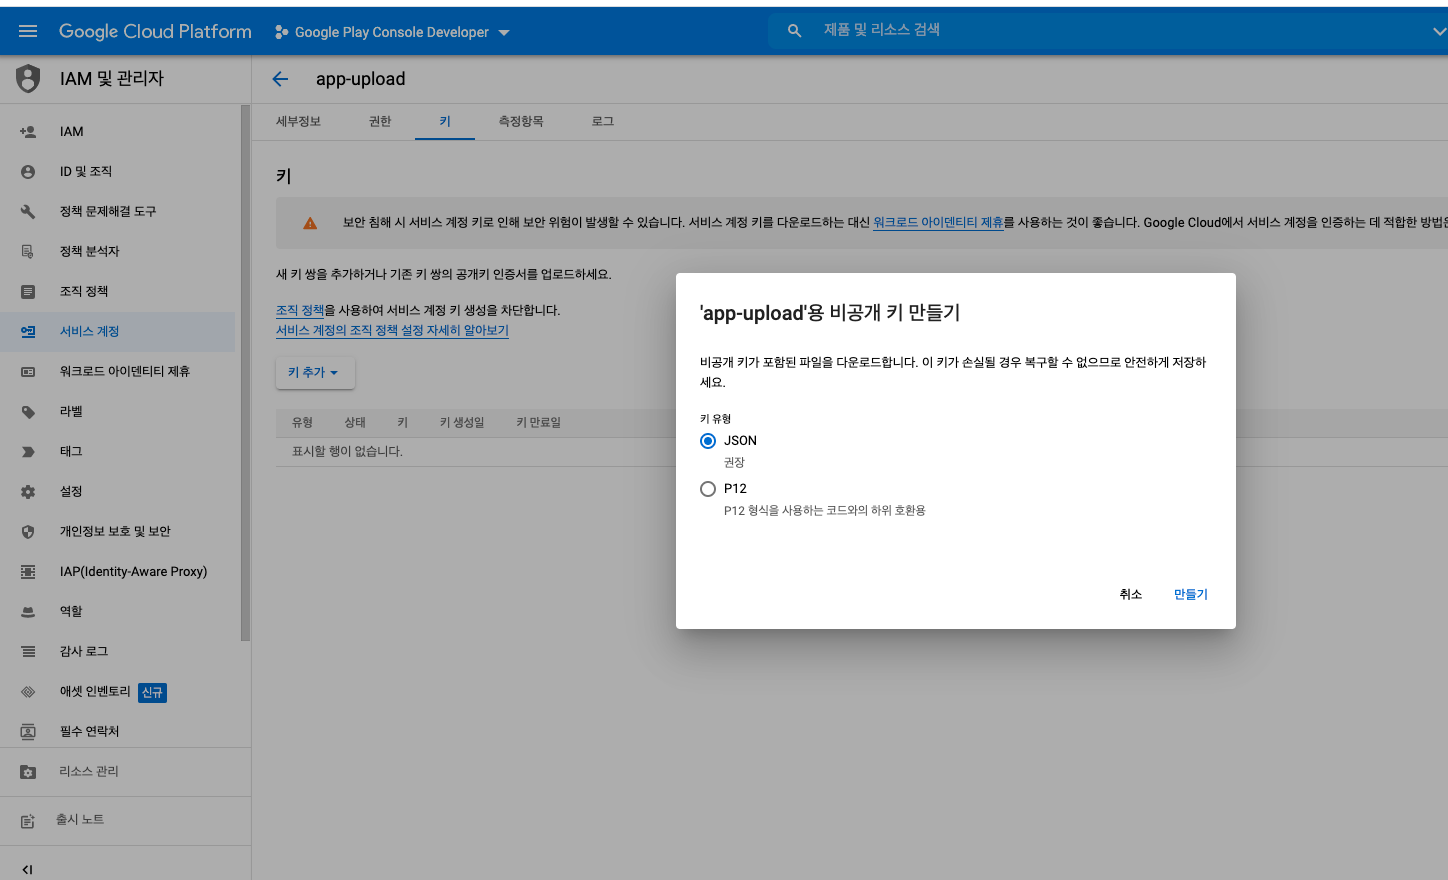
Task: Click the orange warning triangle icon
Action: (310, 223)
